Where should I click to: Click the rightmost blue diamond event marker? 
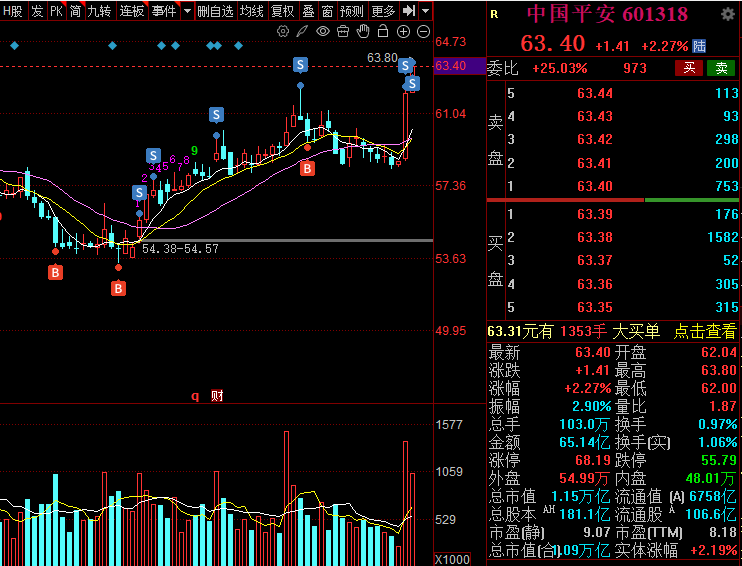(x=238, y=46)
